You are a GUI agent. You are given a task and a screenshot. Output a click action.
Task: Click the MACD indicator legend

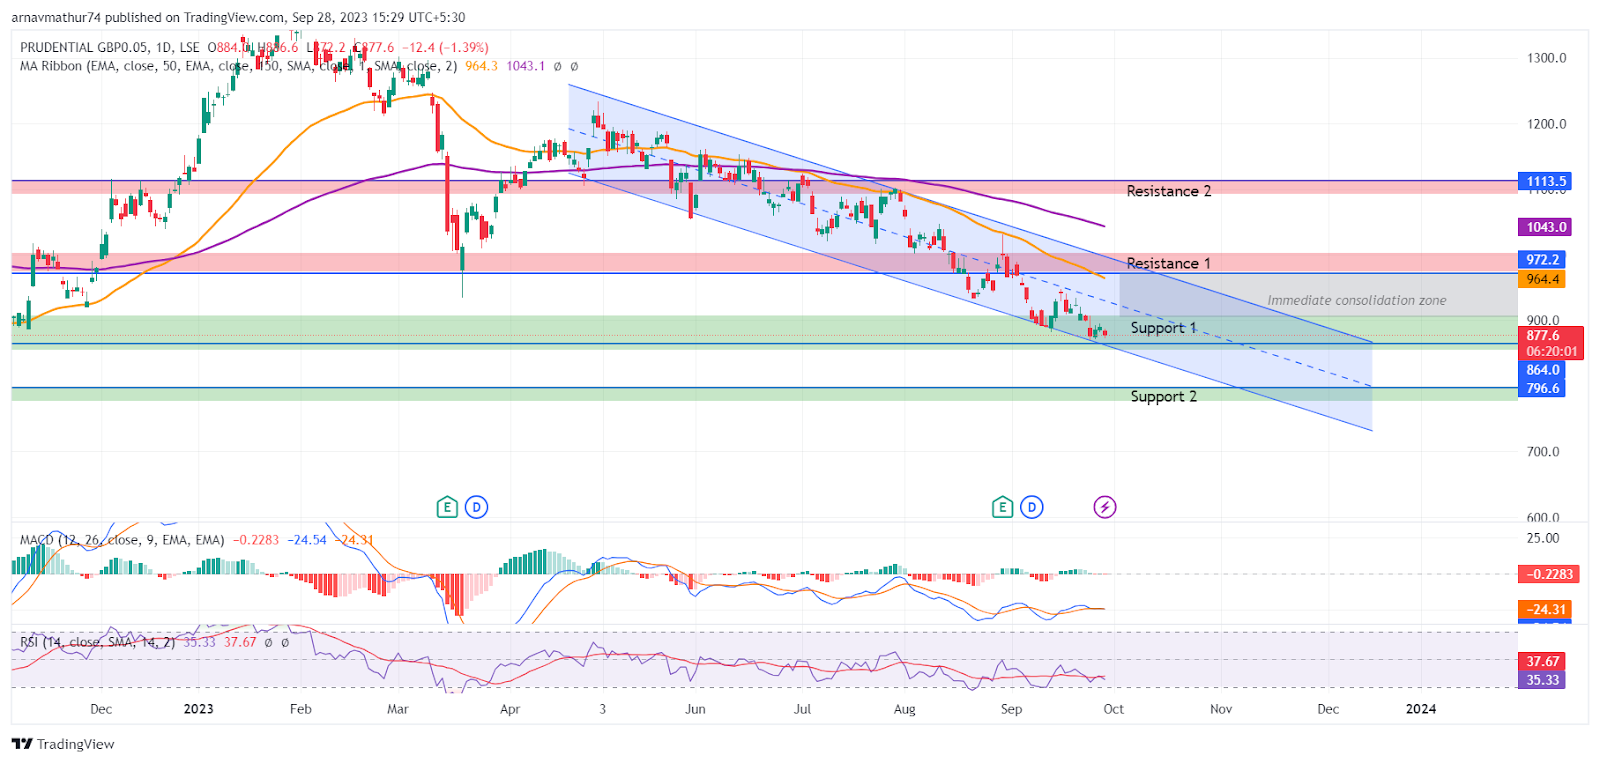click(122, 540)
